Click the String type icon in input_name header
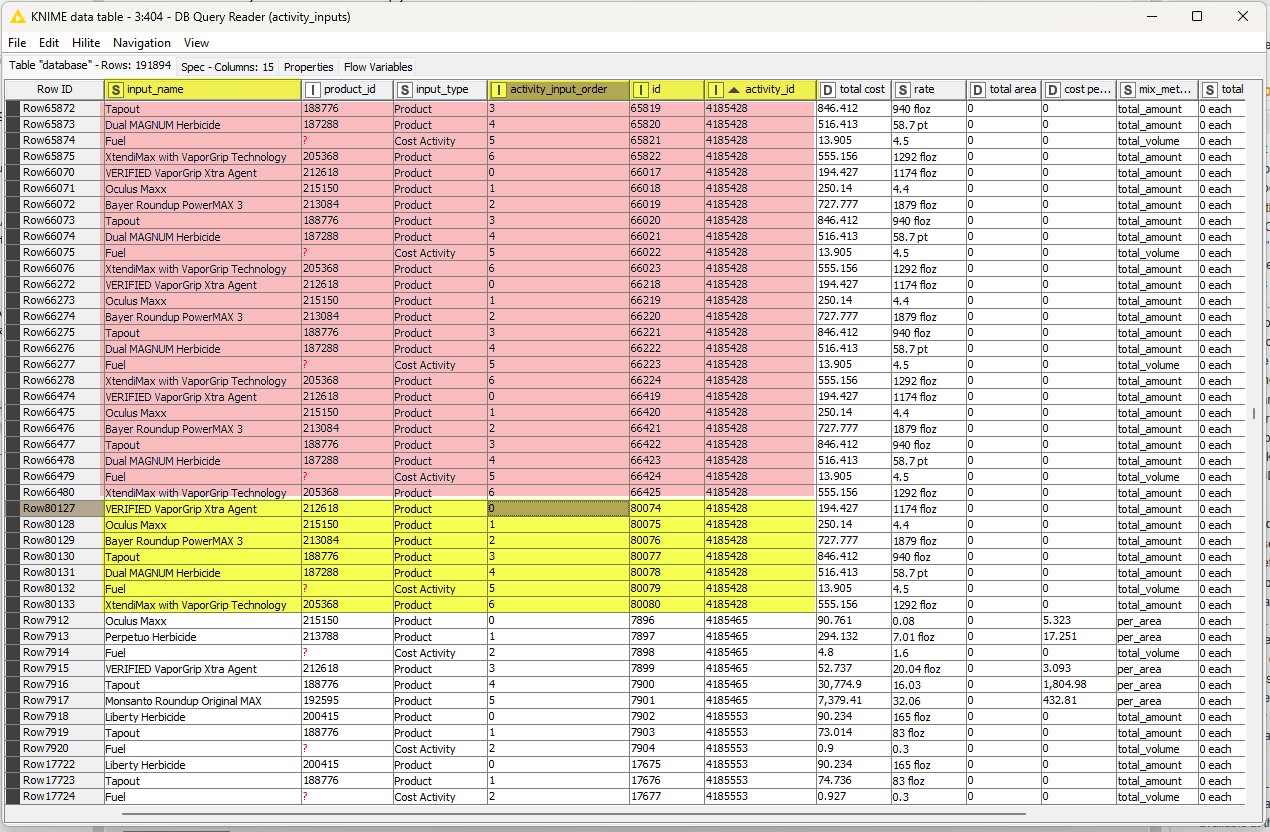This screenshot has height=832, width=1270. [116, 90]
